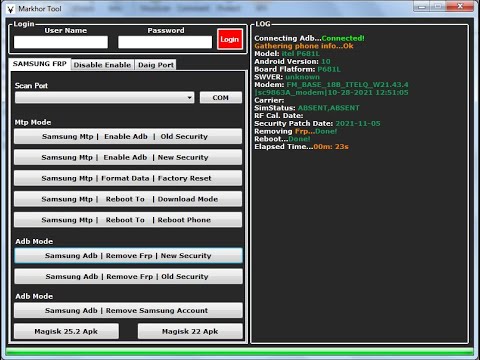Click Samsung Mtp Reboot To Reboot Phone
This screenshot has height=360, width=480.
click(x=128, y=220)
